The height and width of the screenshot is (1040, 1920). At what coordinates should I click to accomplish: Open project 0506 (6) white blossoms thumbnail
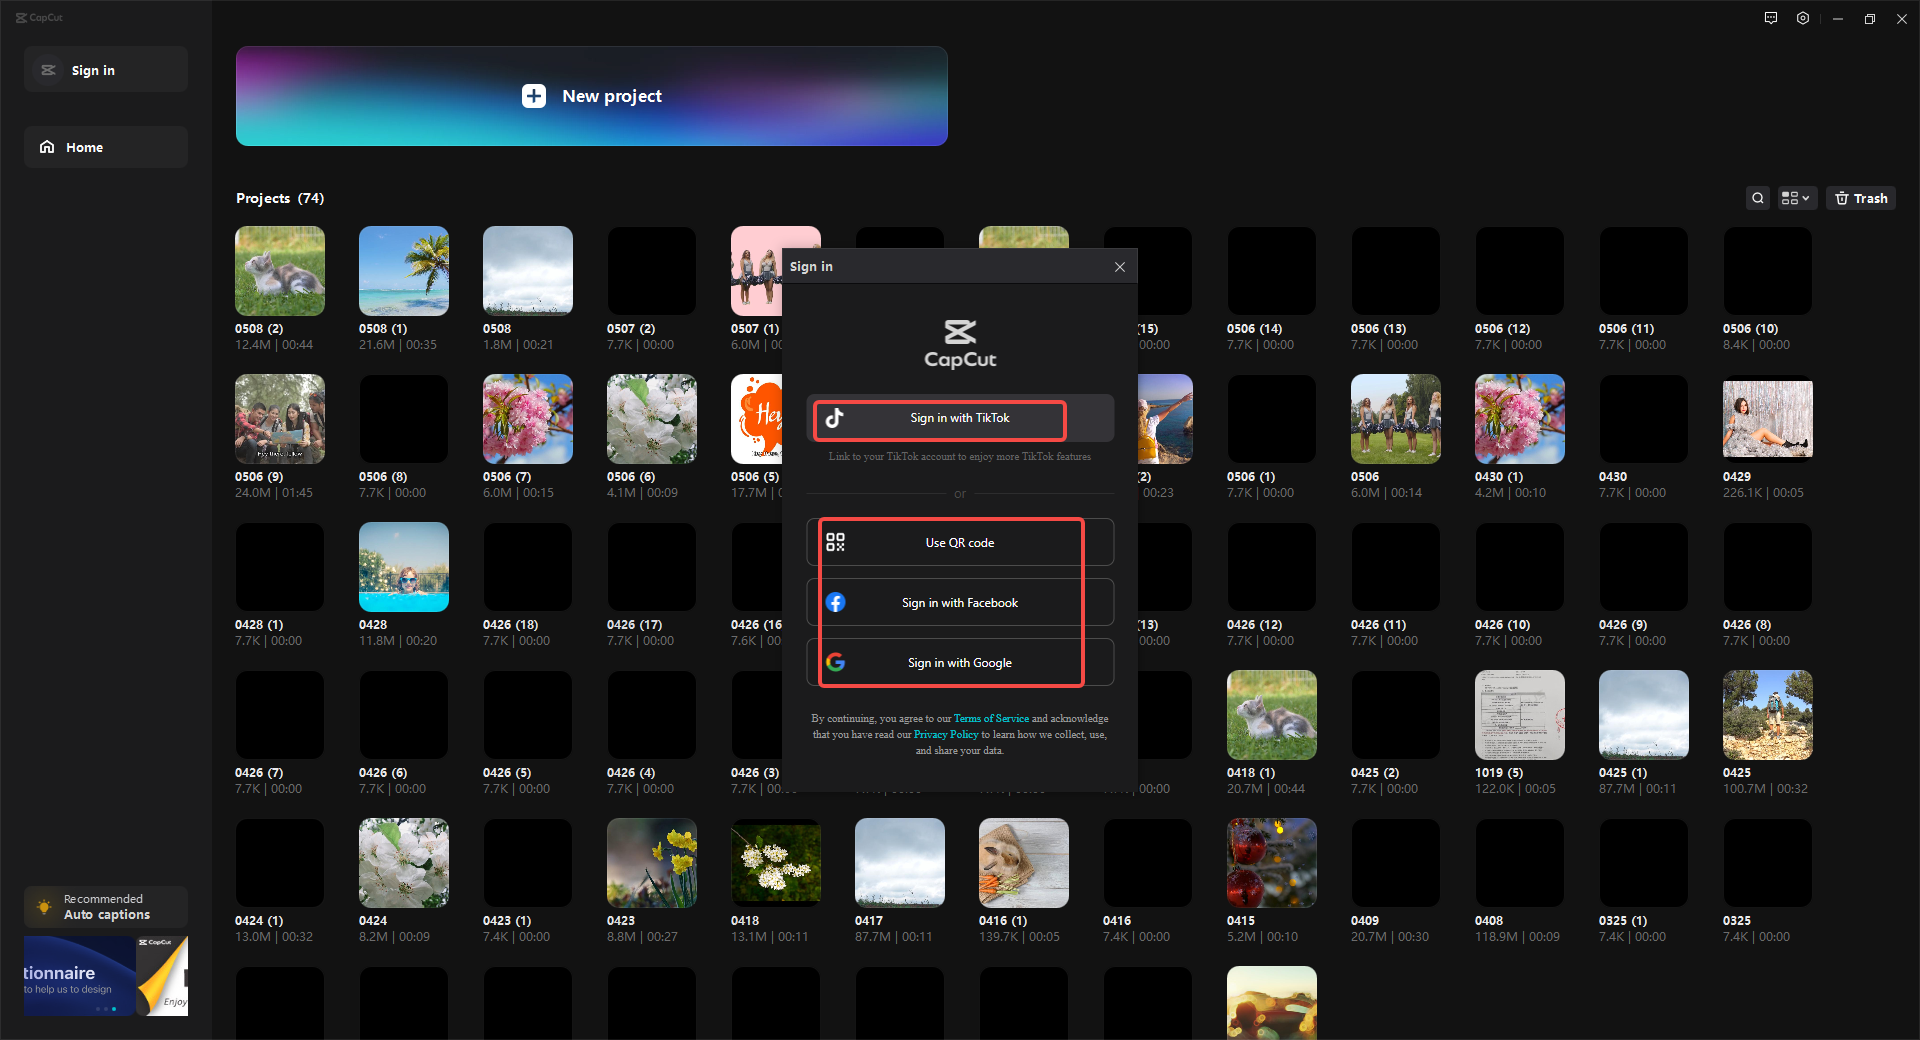tap(652, 419)
